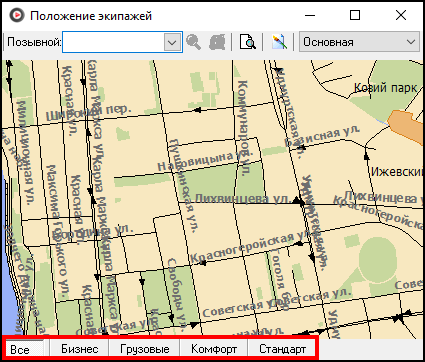Image resolution: width=425 pixels, height=362 pixels.
Task: Select the Грузовые tab
Action: [x=145, y=349]
